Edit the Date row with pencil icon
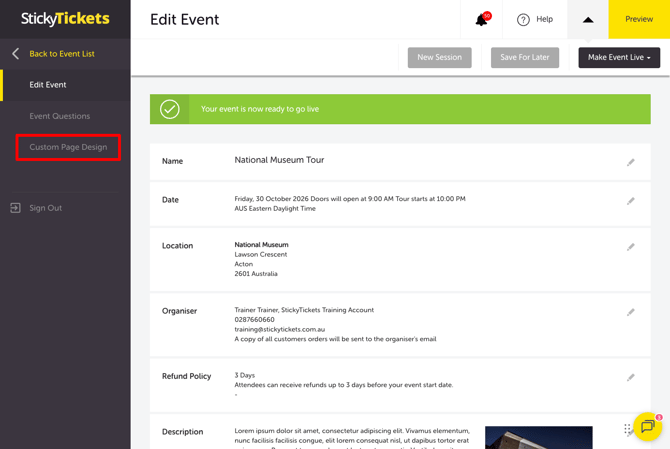670x449 pixels. tap(631, 201)
